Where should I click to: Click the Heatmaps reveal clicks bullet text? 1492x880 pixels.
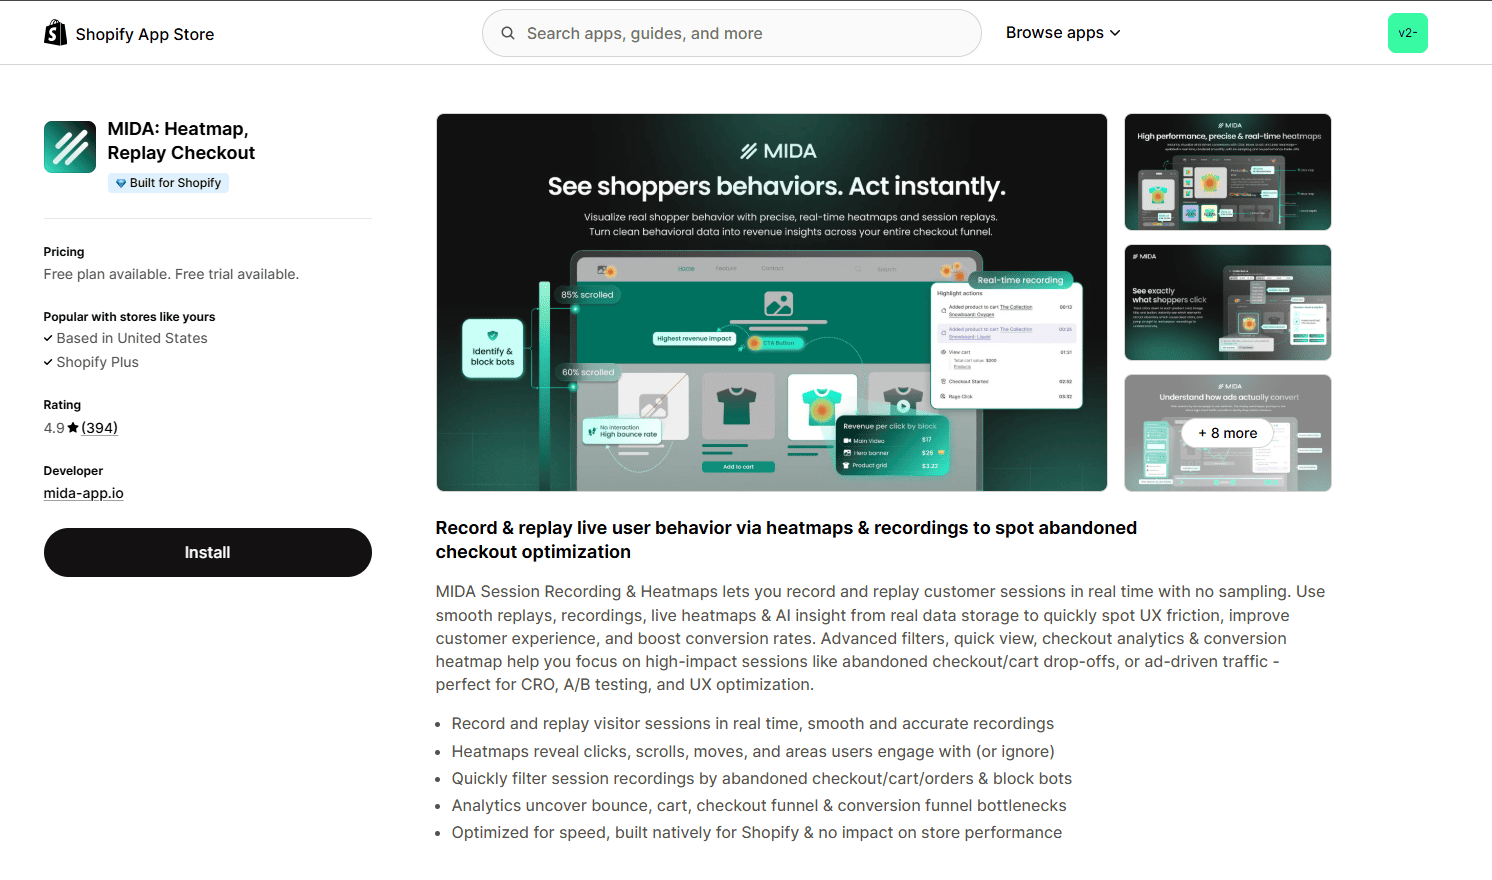(753, 751)
